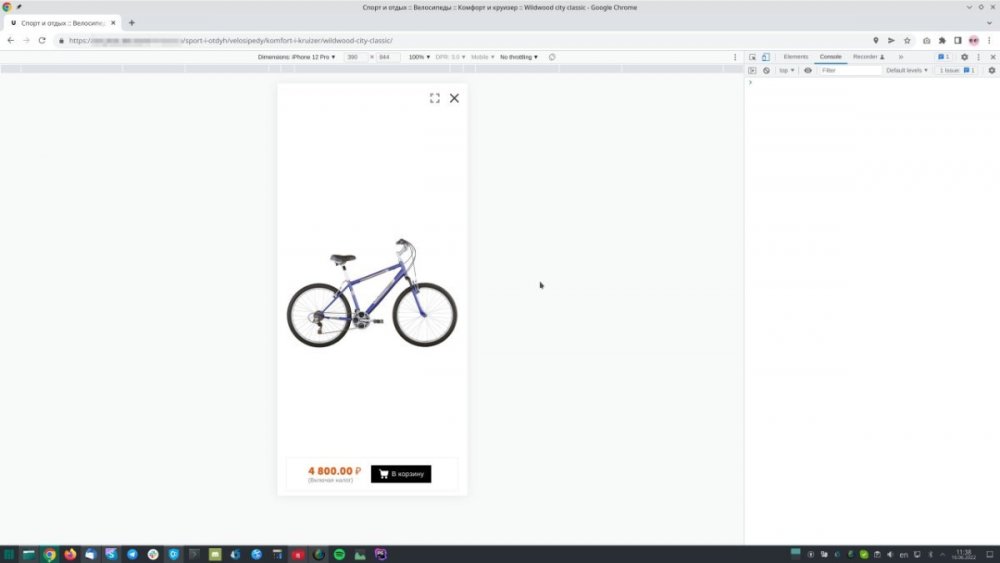Viewport: 1000px width, 563px height.
Task: Expand the image to fullscreen with the expand icon
Action: 435,98
